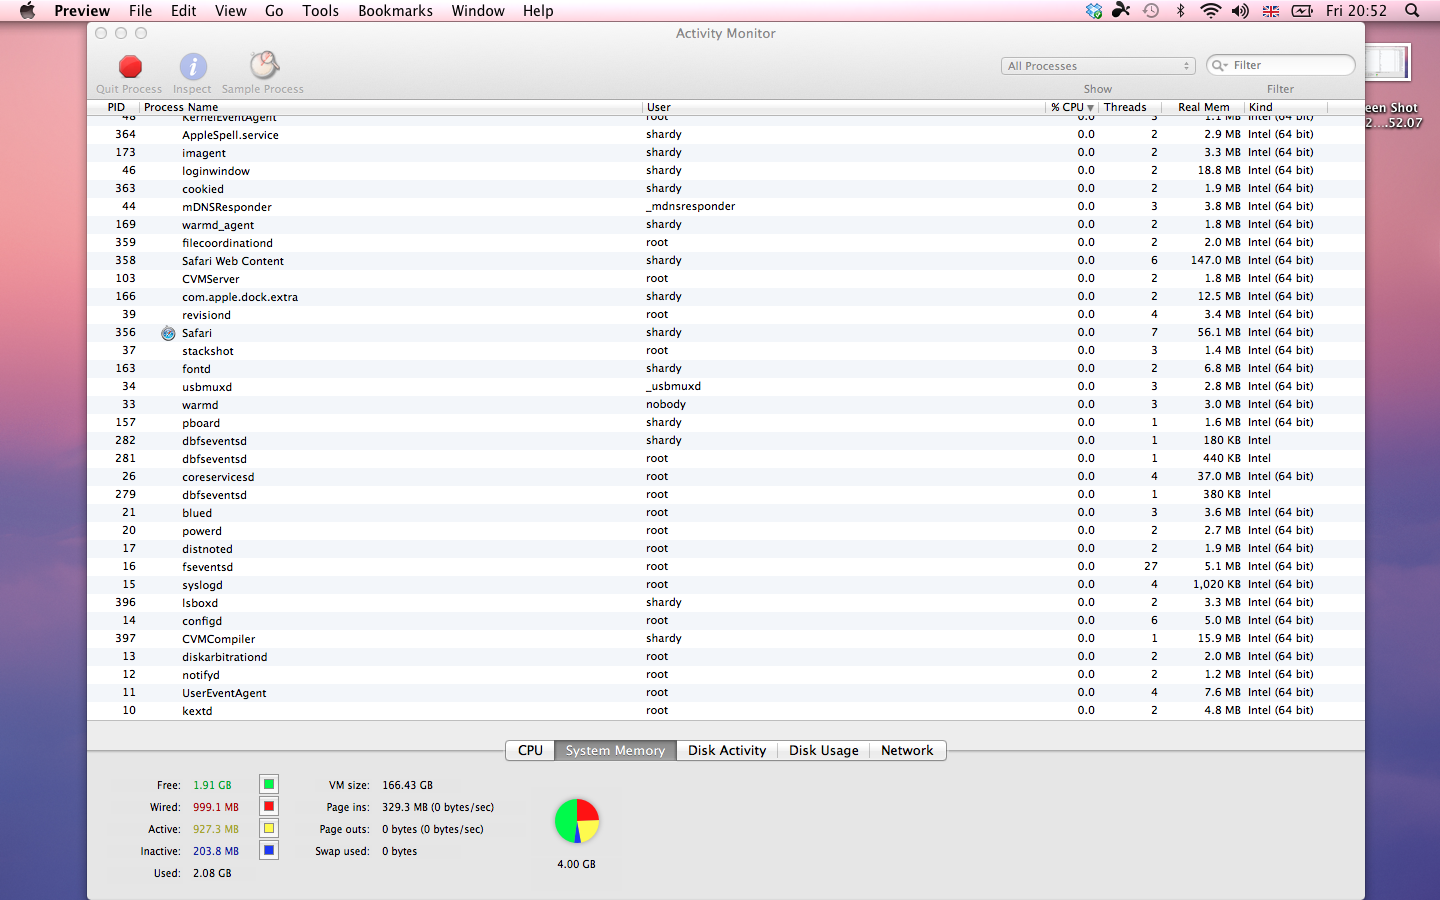Click the green Free memory color swatch
This screenshot has height=900, width=1440.
pyautogui.click(x=269, y=784)
